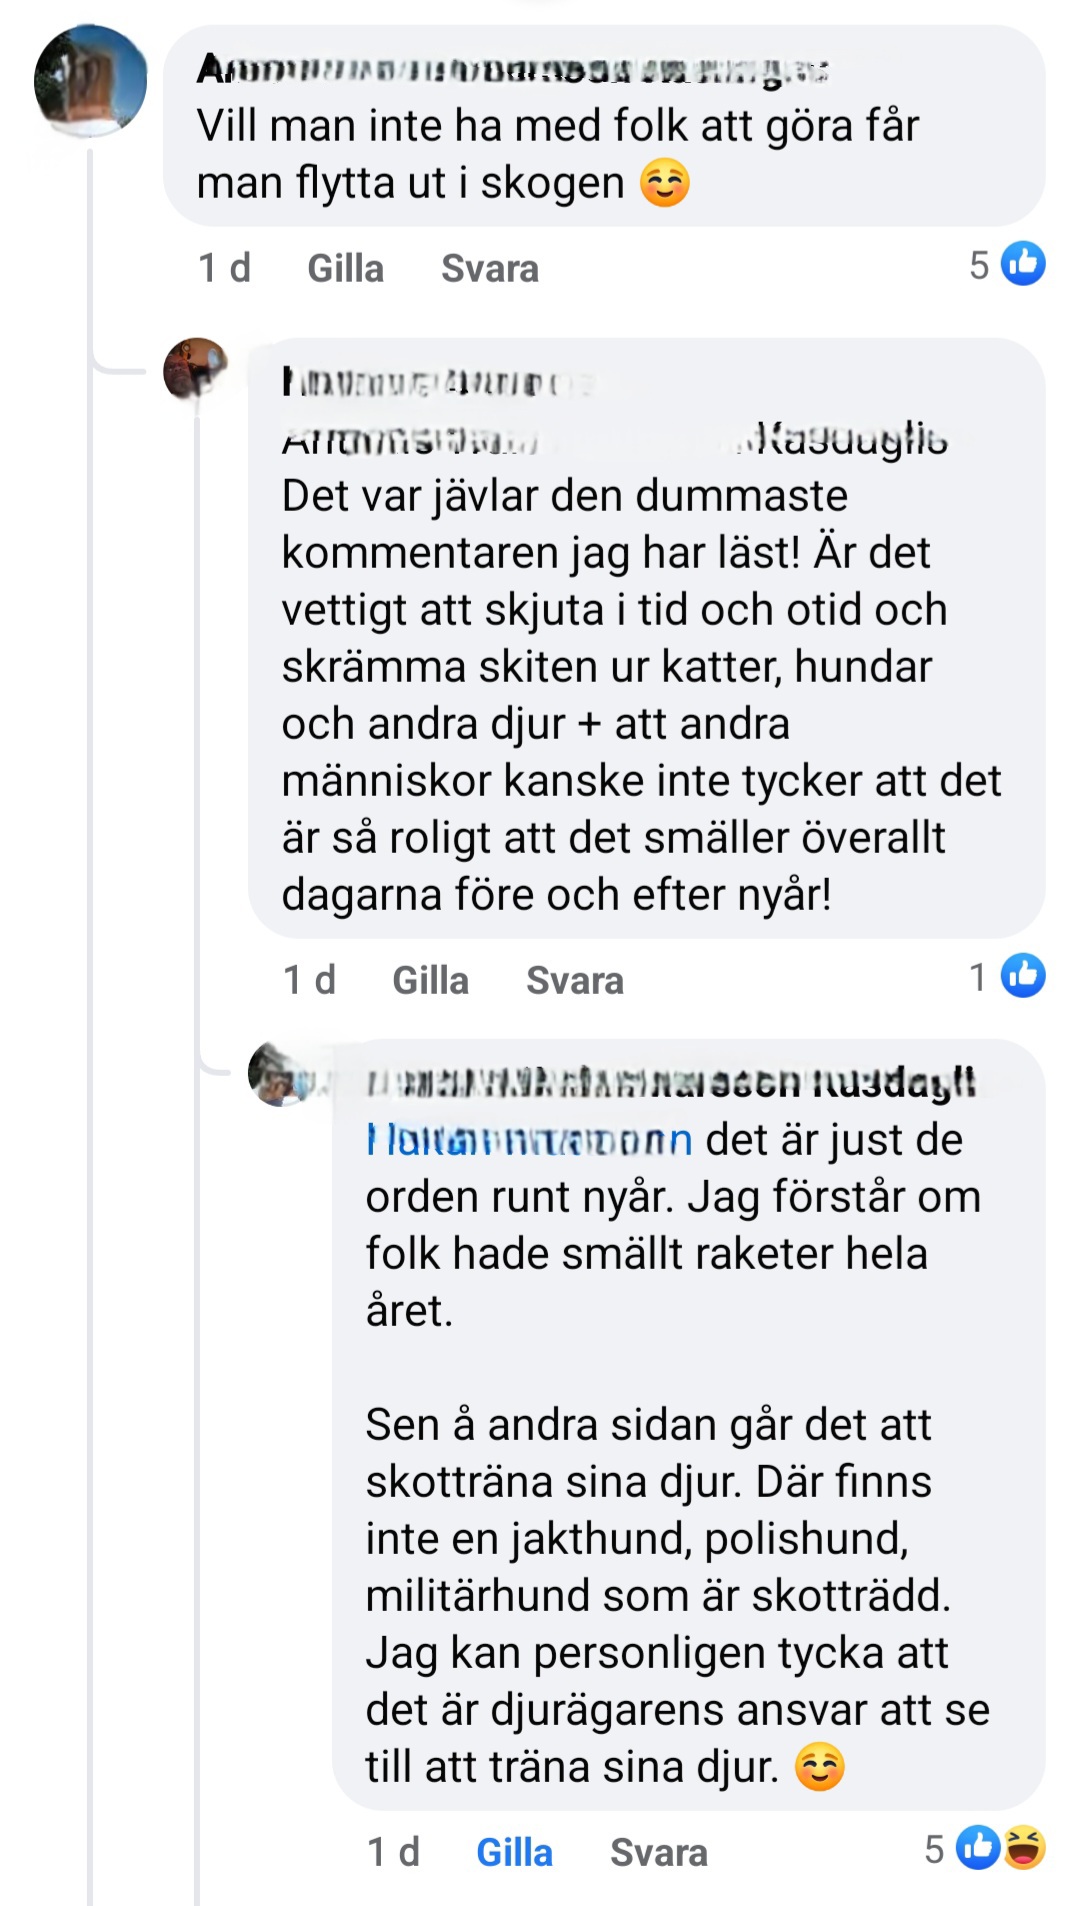This screenshot has width=1072, height=1906.
Task: Click the author name above the 'skotträna' reply
Action: (670, 1083)
